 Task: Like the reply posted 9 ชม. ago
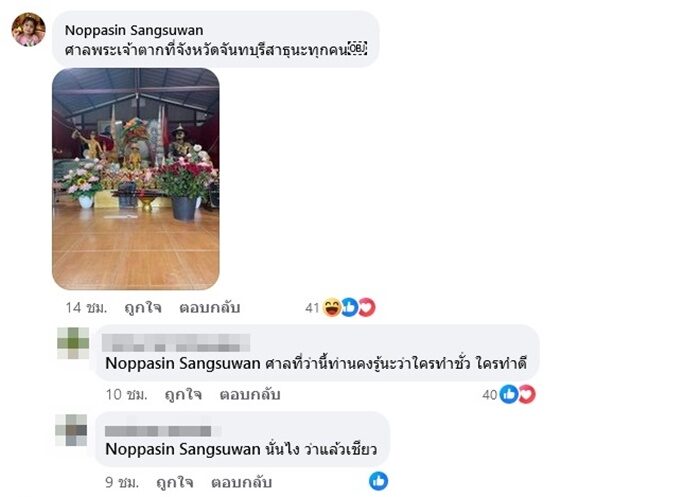[175, 482]
